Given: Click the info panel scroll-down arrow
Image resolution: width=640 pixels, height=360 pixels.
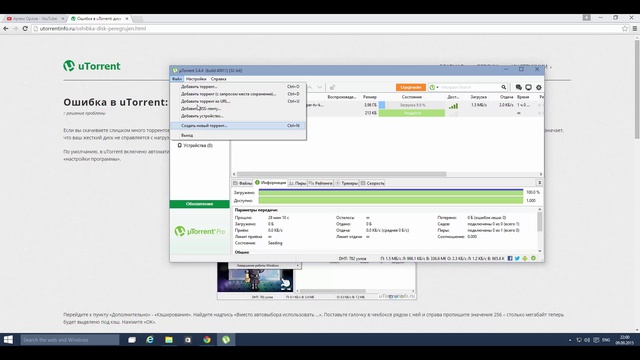Looking at the screenshot, I should point(540,251).
